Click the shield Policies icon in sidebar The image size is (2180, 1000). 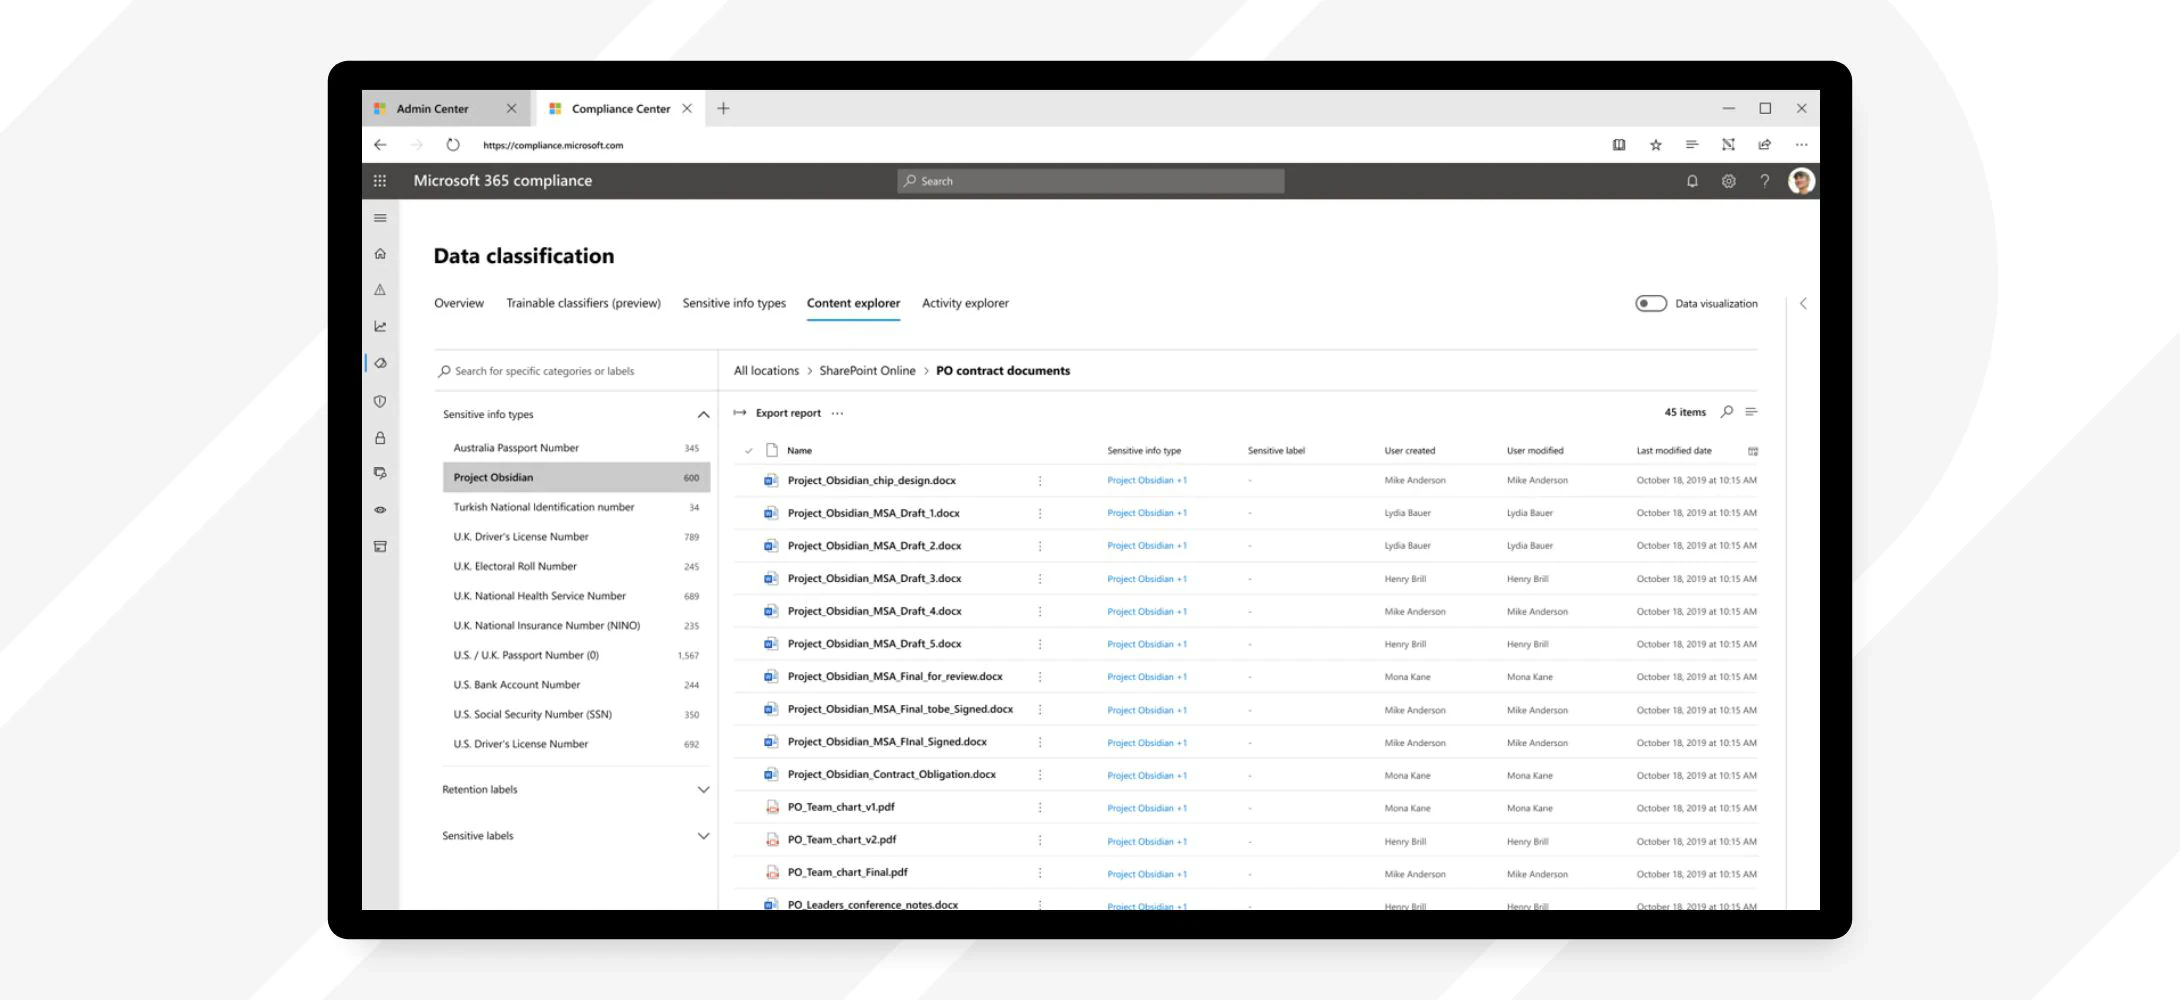point(380,400)
